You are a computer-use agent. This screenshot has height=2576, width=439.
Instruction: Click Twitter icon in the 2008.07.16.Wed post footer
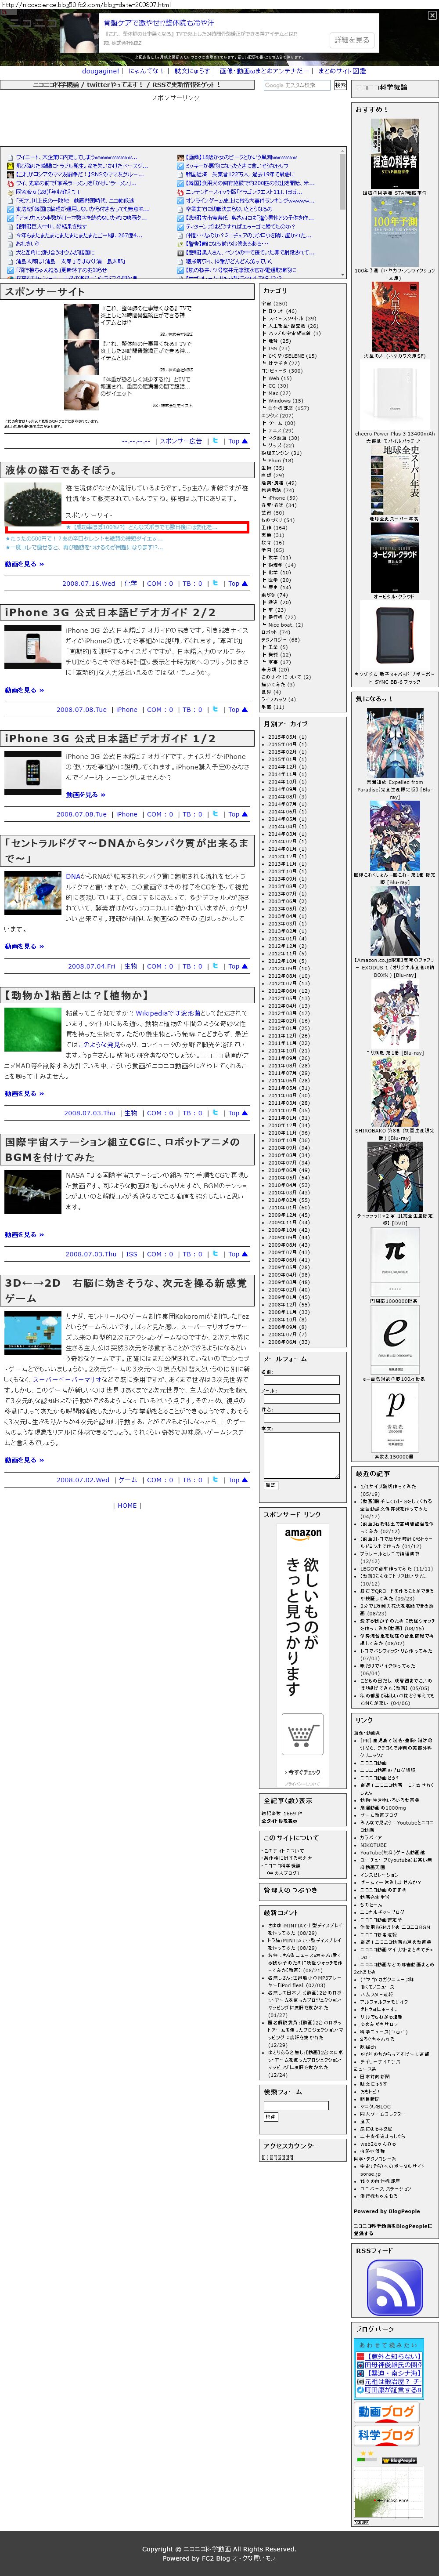(x=215, y=583)
